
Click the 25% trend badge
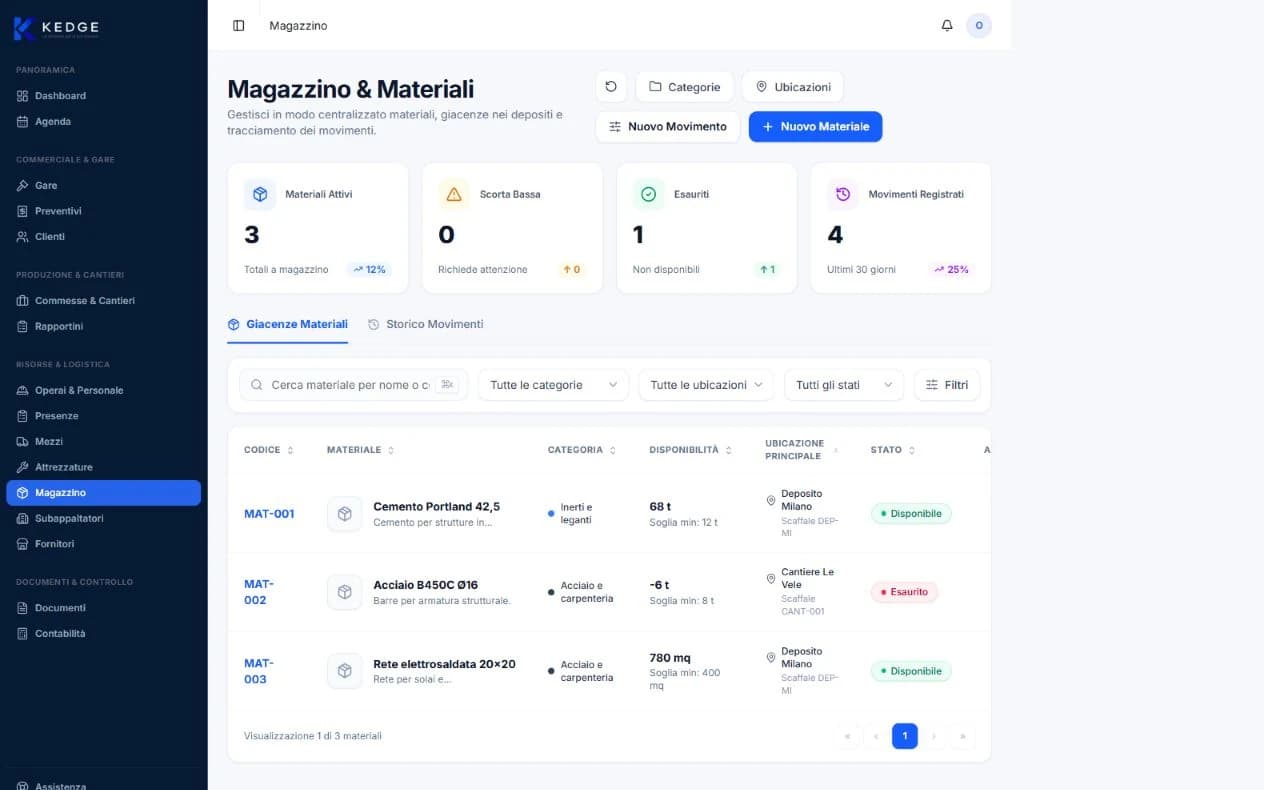pos(951,269)
